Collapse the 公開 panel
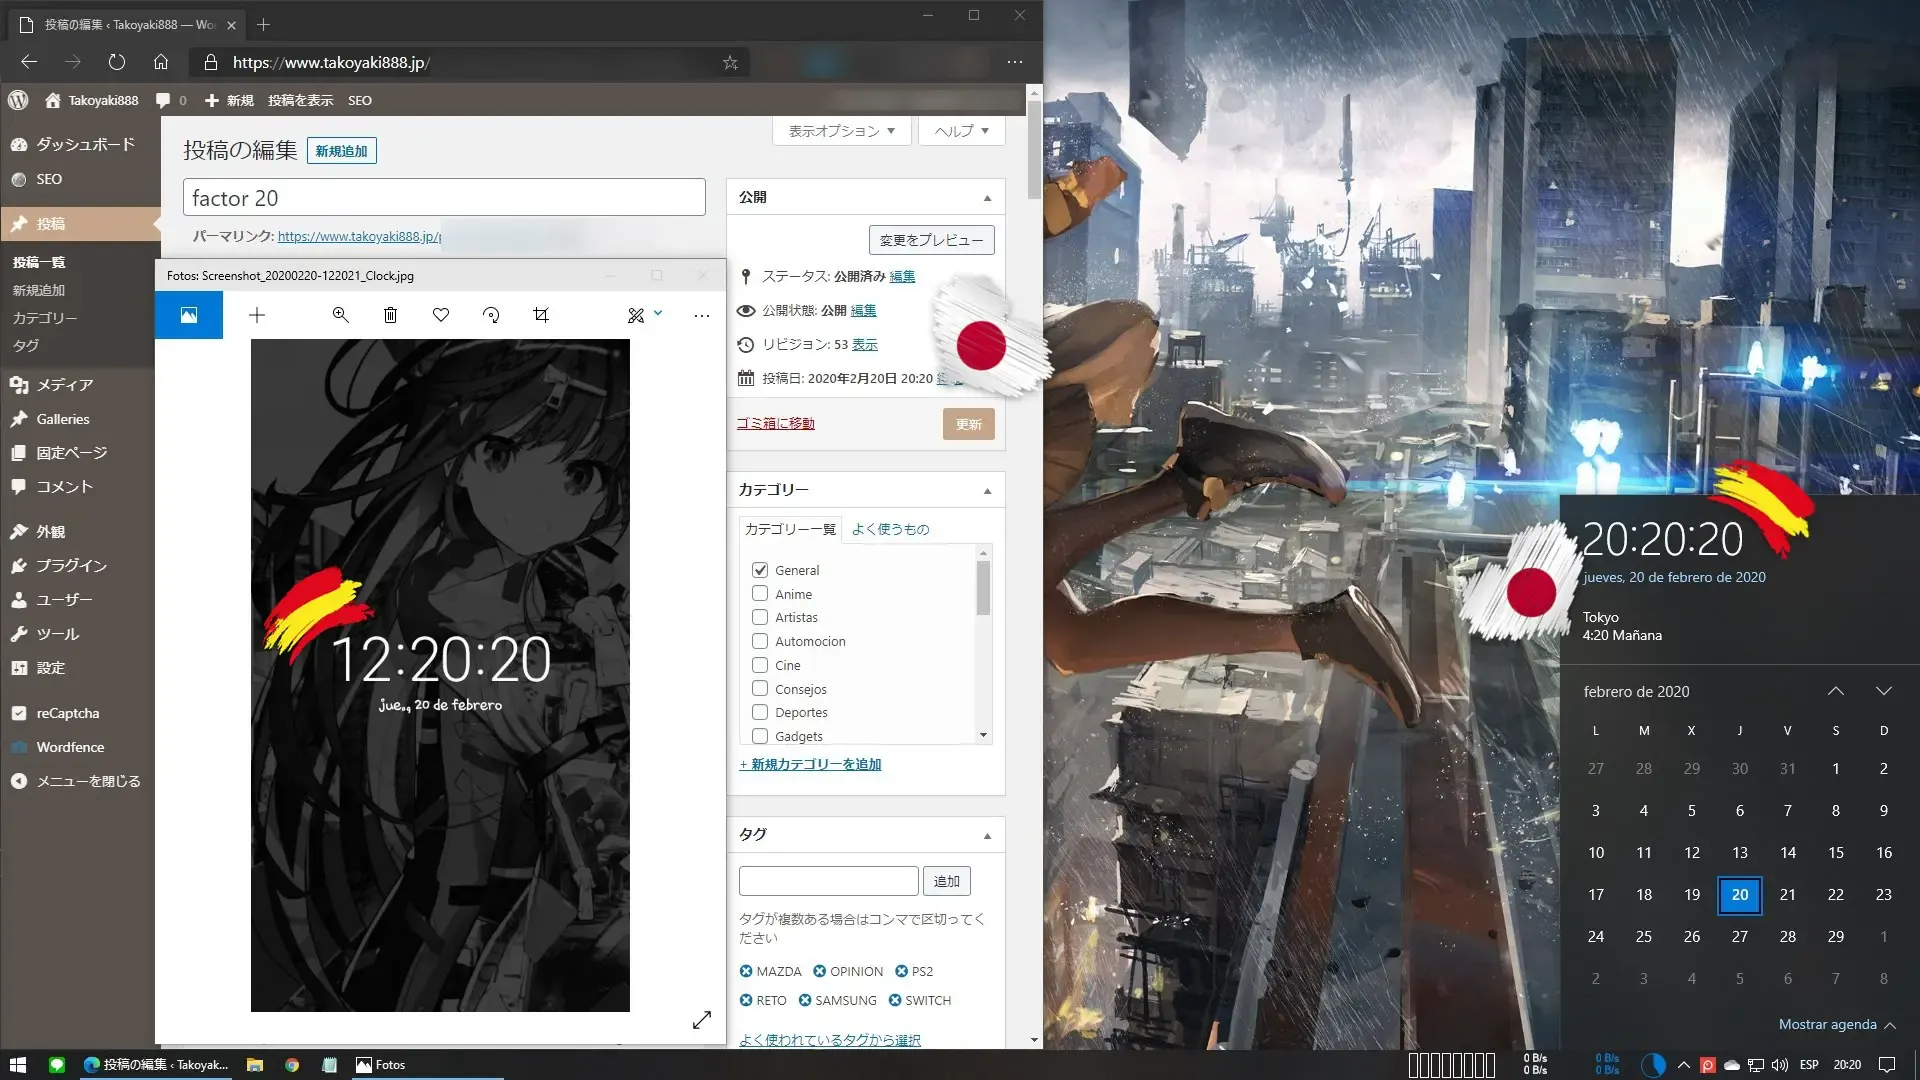The image size is (1920, 1080). [987, 198]
